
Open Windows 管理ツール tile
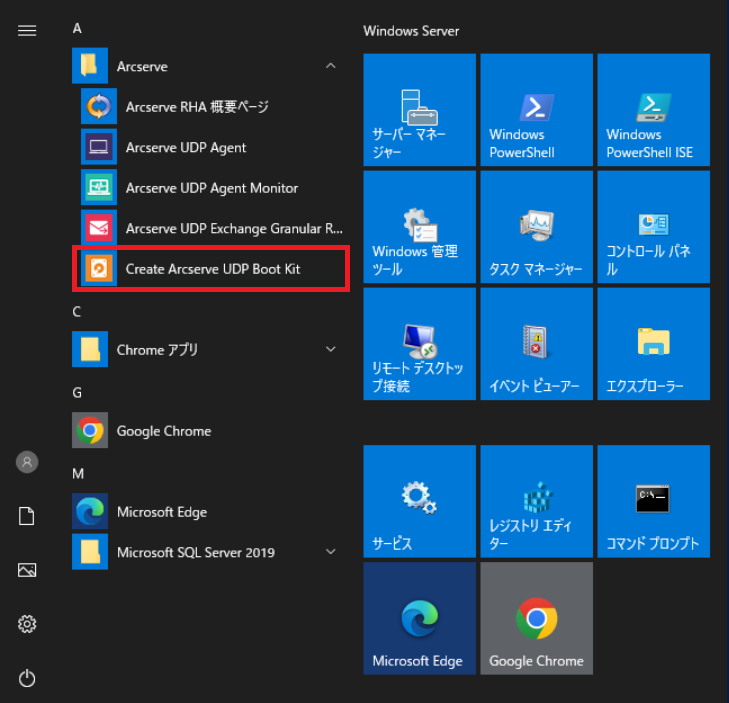point(419,227)
